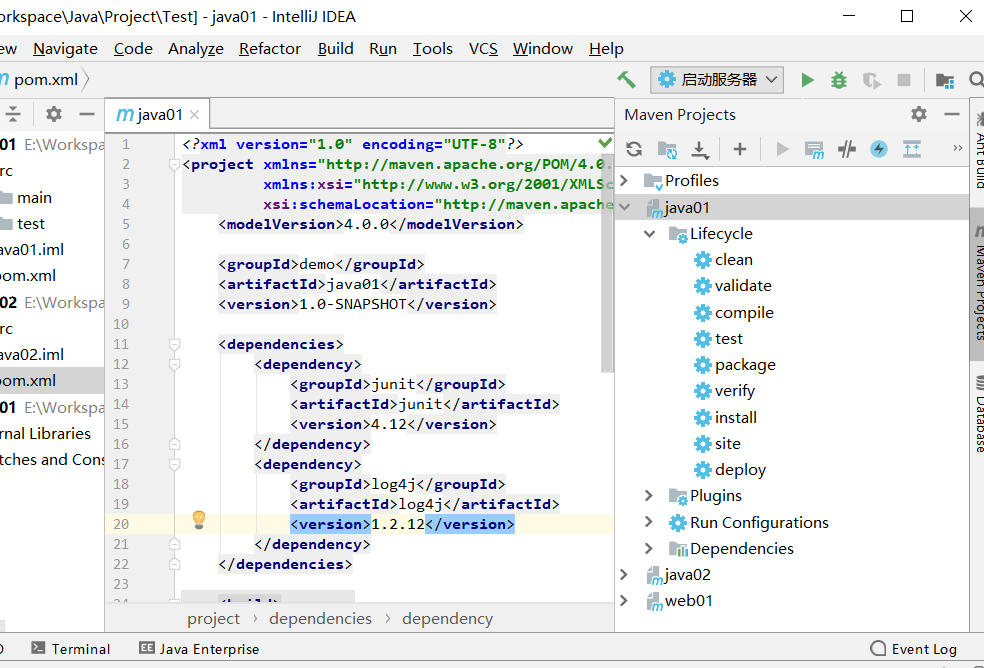Click the green inspection checkmark in editor

605,143
